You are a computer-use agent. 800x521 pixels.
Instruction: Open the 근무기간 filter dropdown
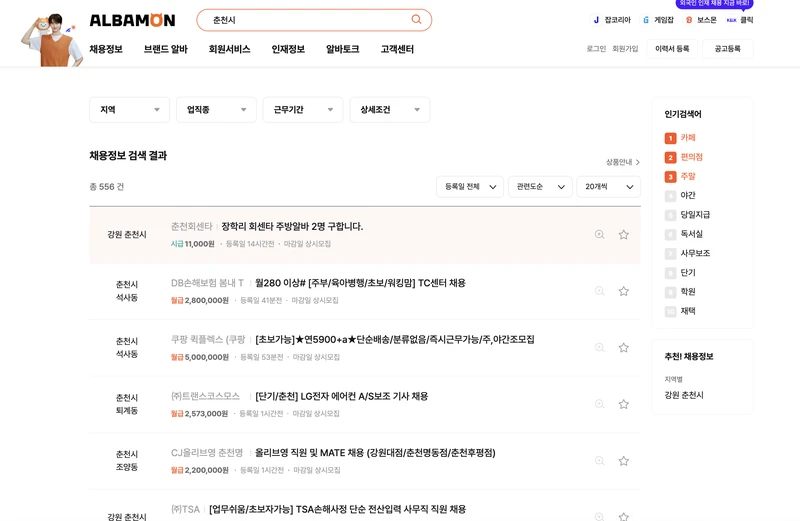tap(303, 110)
